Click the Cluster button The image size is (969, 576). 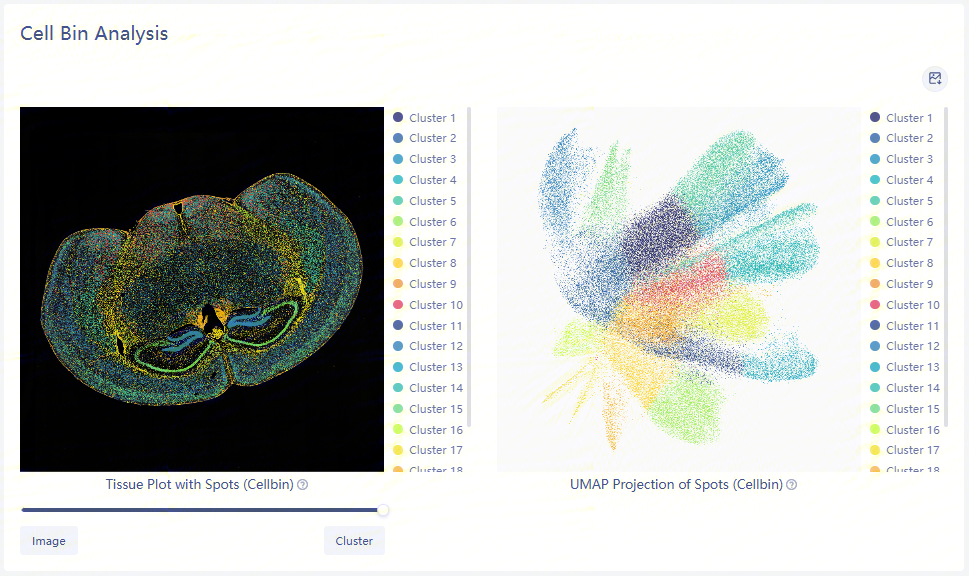point(354,541)
